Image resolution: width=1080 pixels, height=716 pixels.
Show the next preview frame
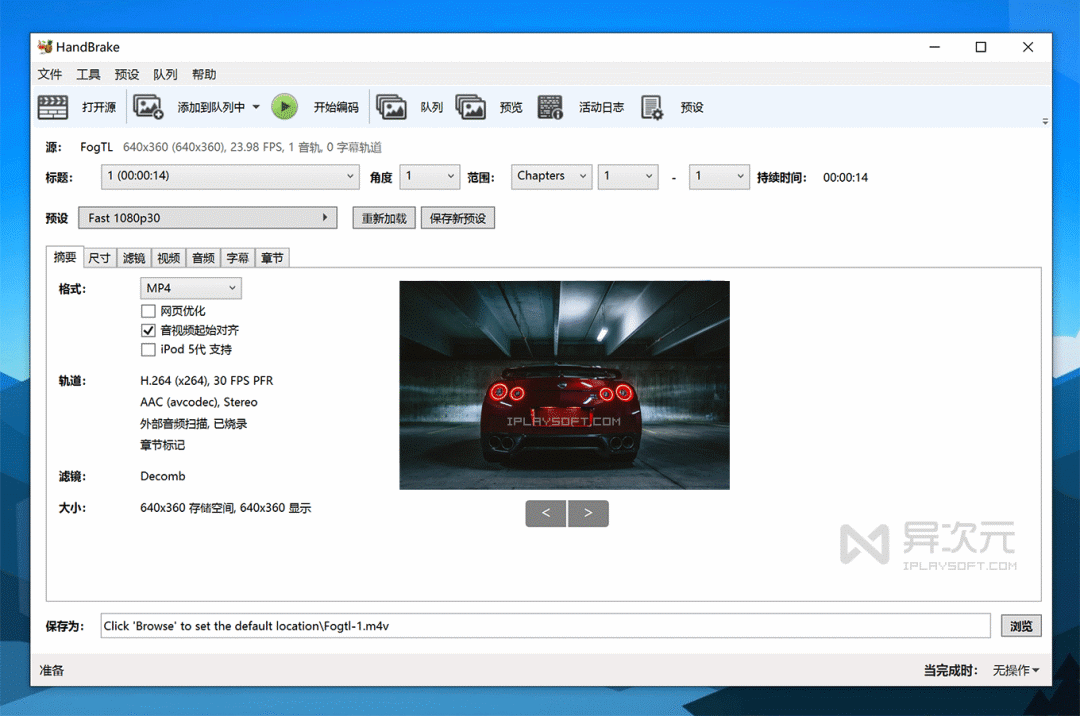tap(588, 513)
